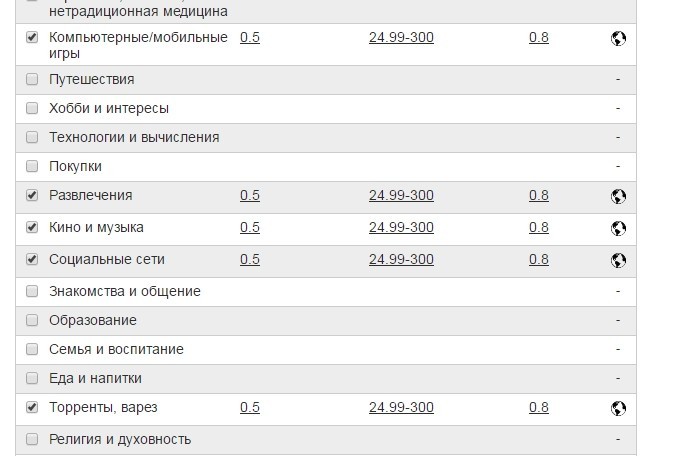Image resolution: width=678 pixels, height=456 pixels.
Task: Tick Знакомства и общение checkbox
Action: point(32,291)
